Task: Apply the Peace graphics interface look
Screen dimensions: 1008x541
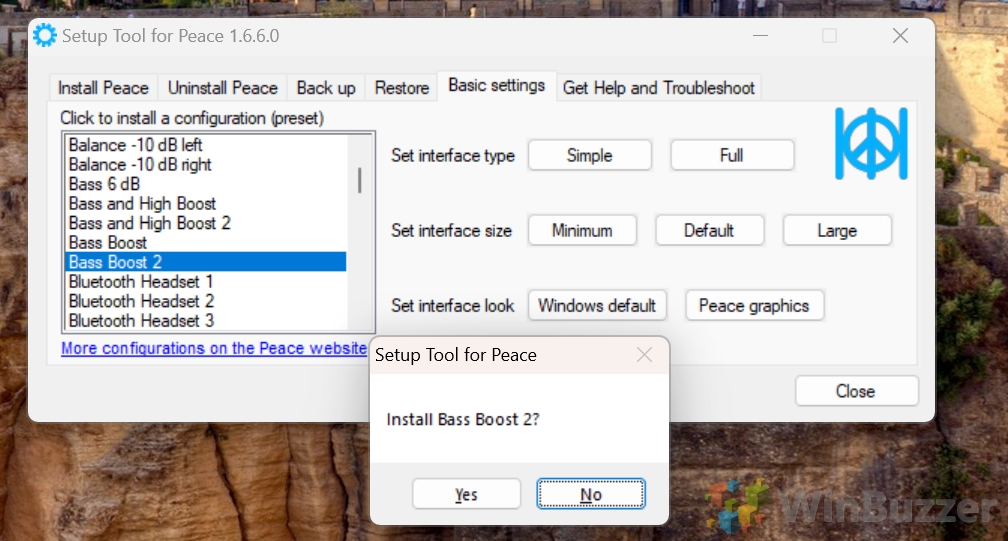Action: point(754,305)
